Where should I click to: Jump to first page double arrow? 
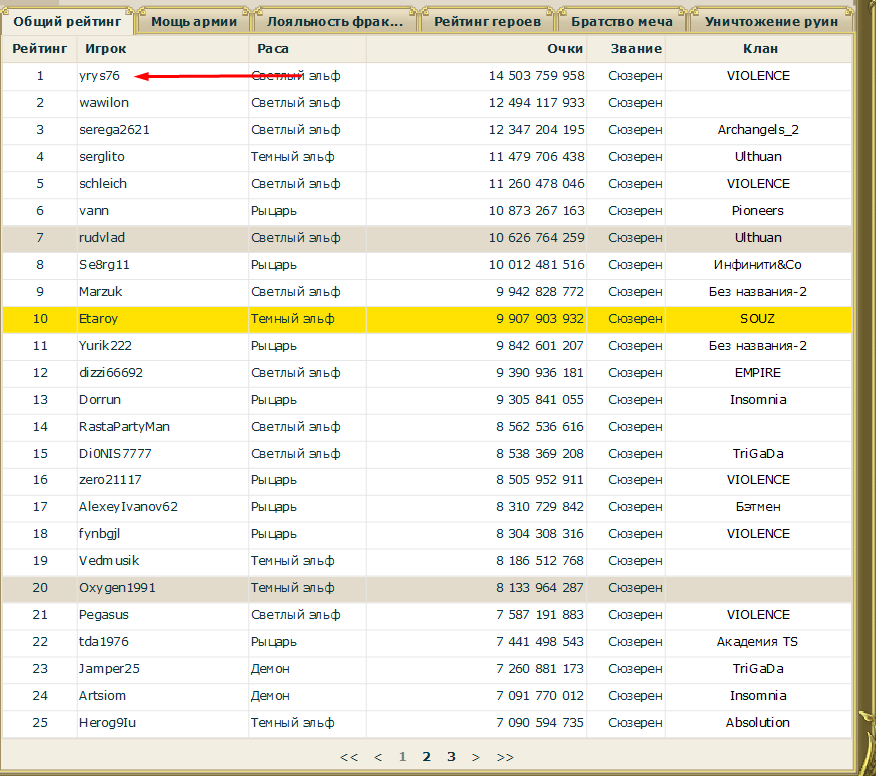click(349, 757)
